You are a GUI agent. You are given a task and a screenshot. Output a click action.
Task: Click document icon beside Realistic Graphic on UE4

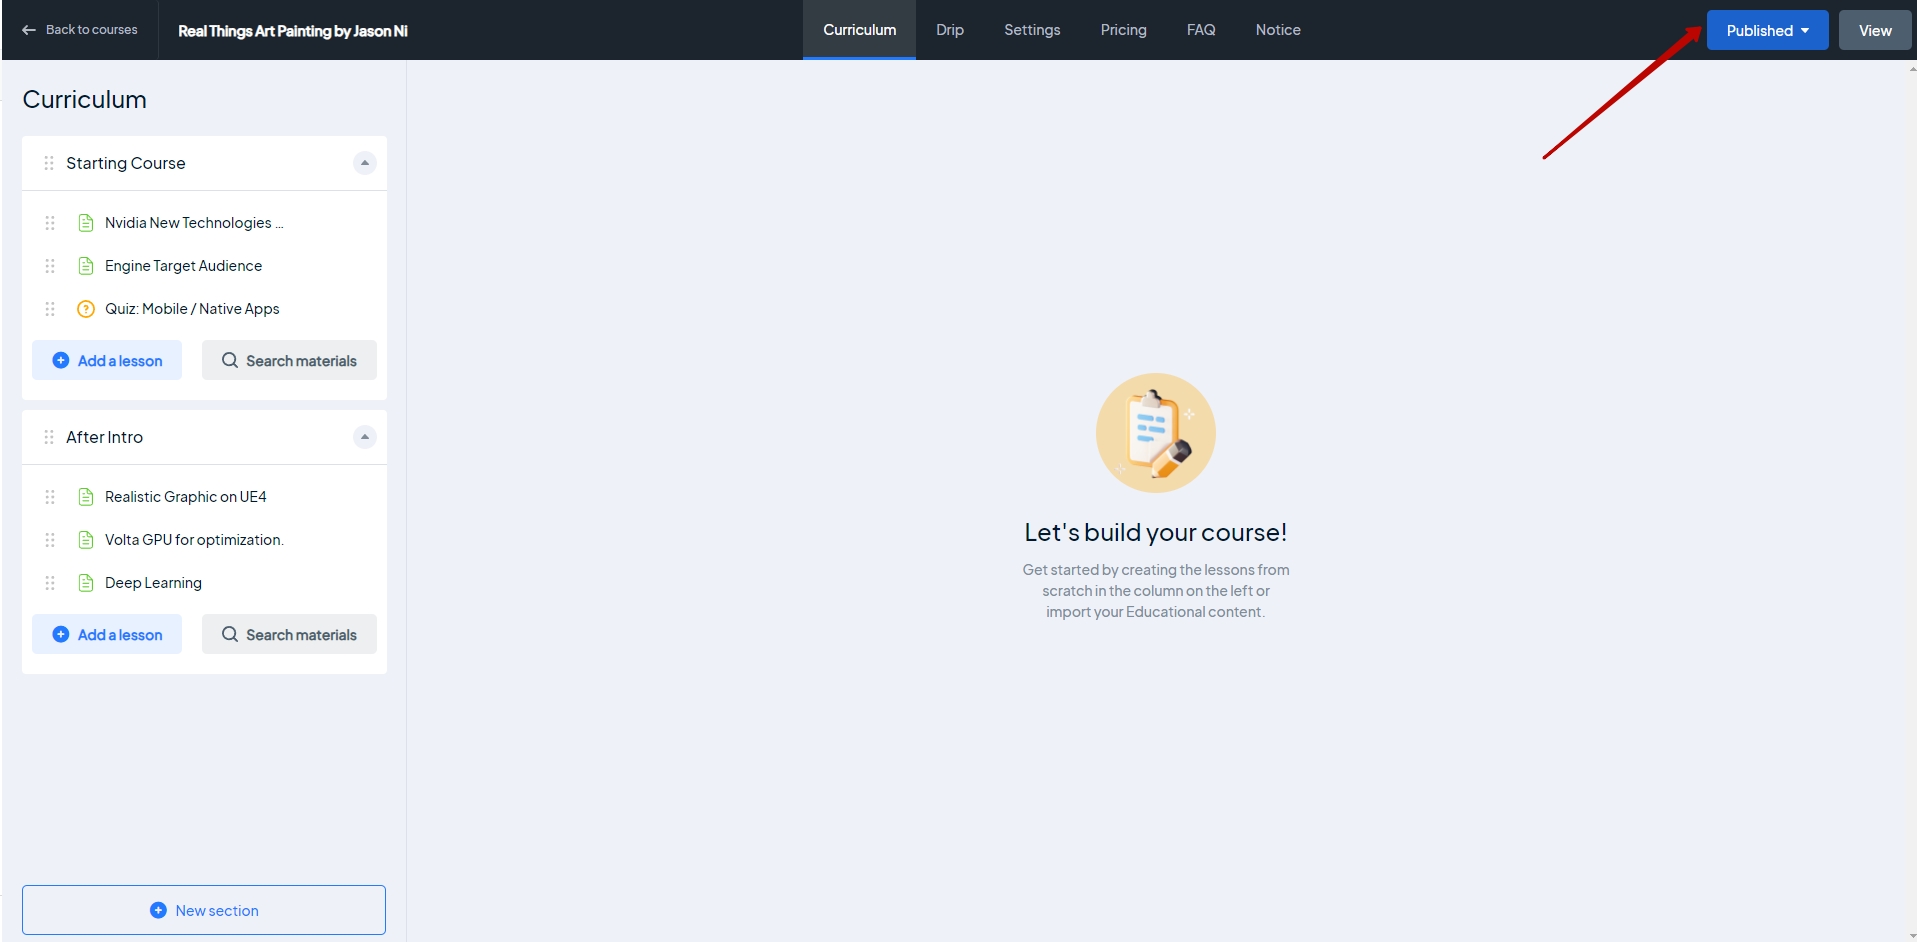click(x=86, y=497)
